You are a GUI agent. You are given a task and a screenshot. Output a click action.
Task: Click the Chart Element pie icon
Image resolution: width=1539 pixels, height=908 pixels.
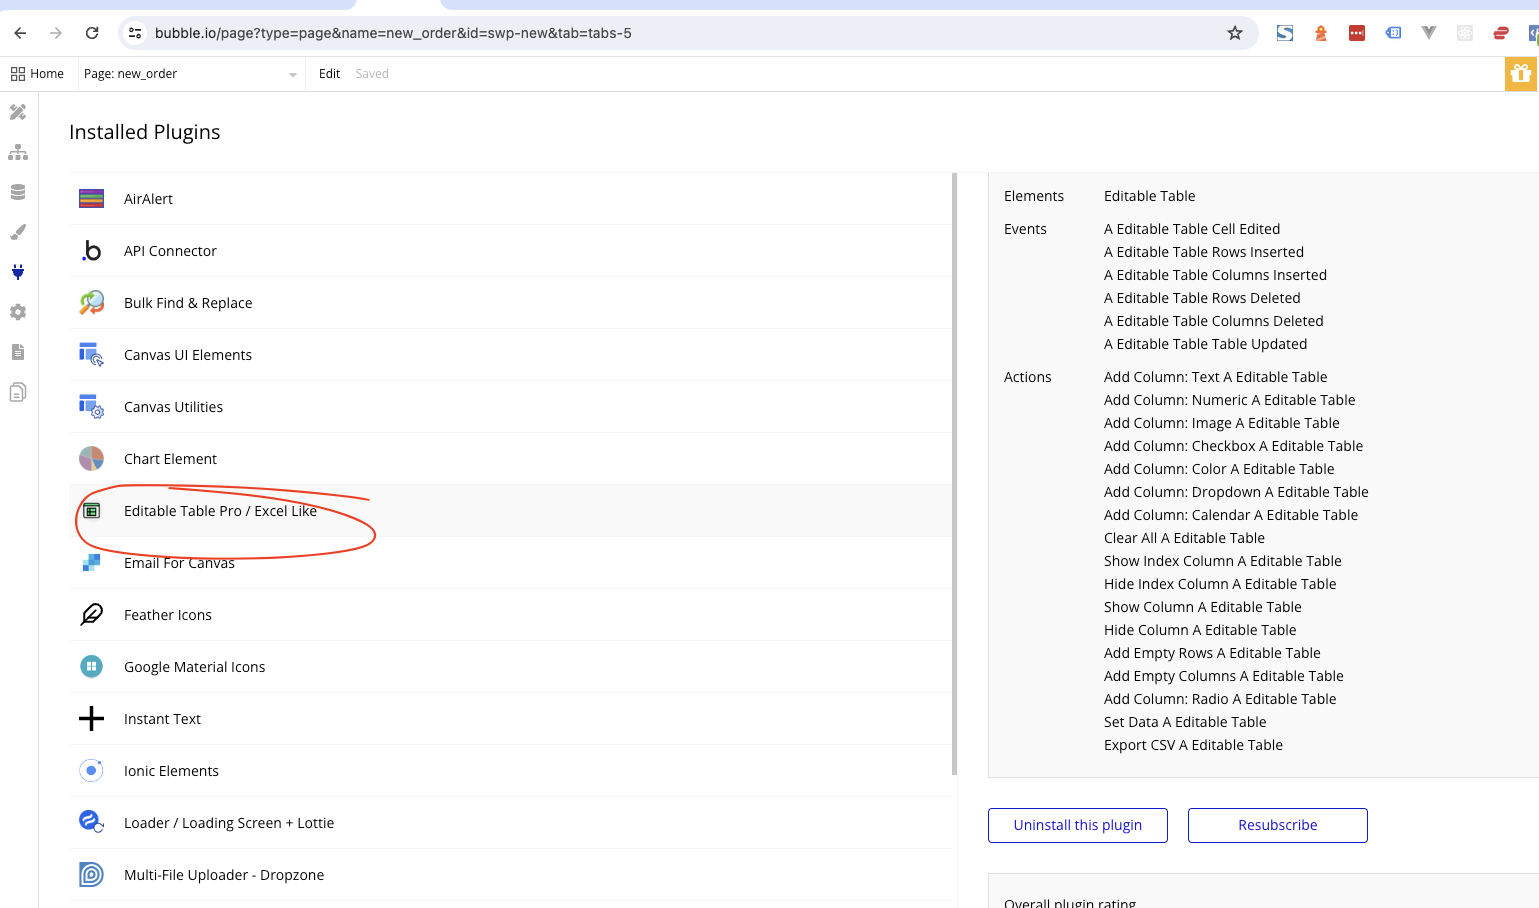point(91,459)
